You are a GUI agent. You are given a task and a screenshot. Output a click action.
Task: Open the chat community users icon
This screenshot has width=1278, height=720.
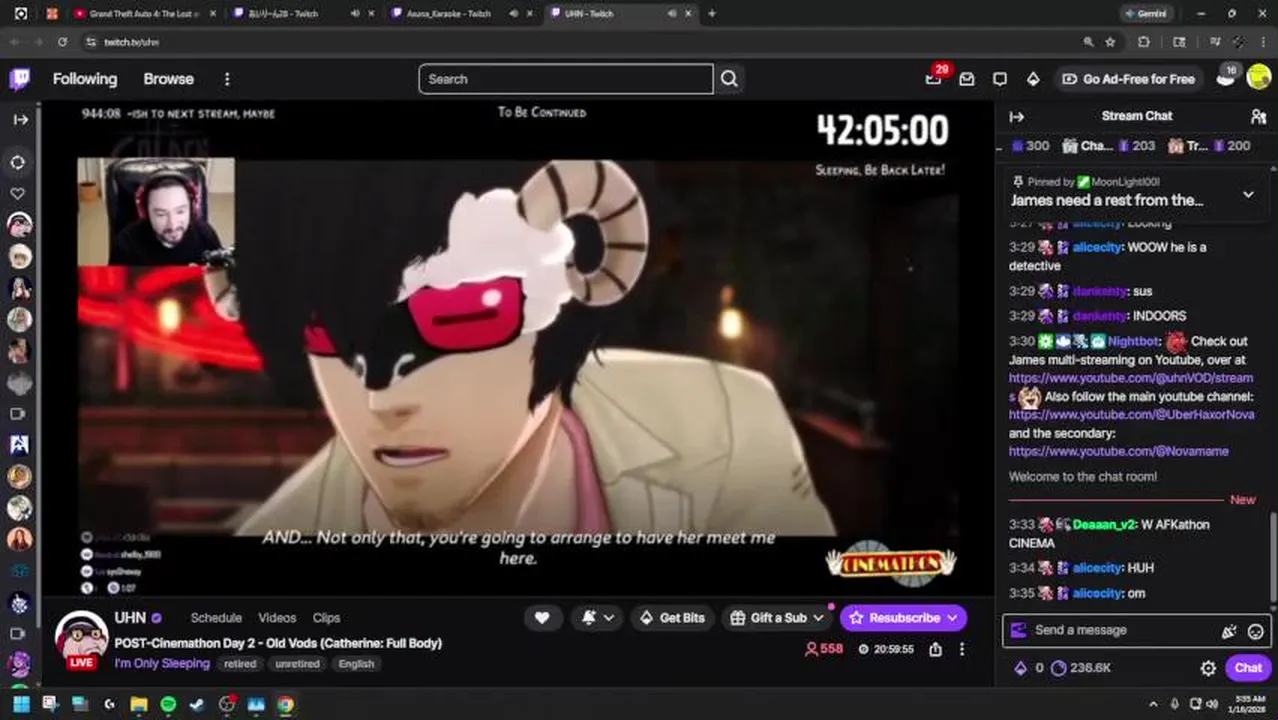(x=1258, y=117)
